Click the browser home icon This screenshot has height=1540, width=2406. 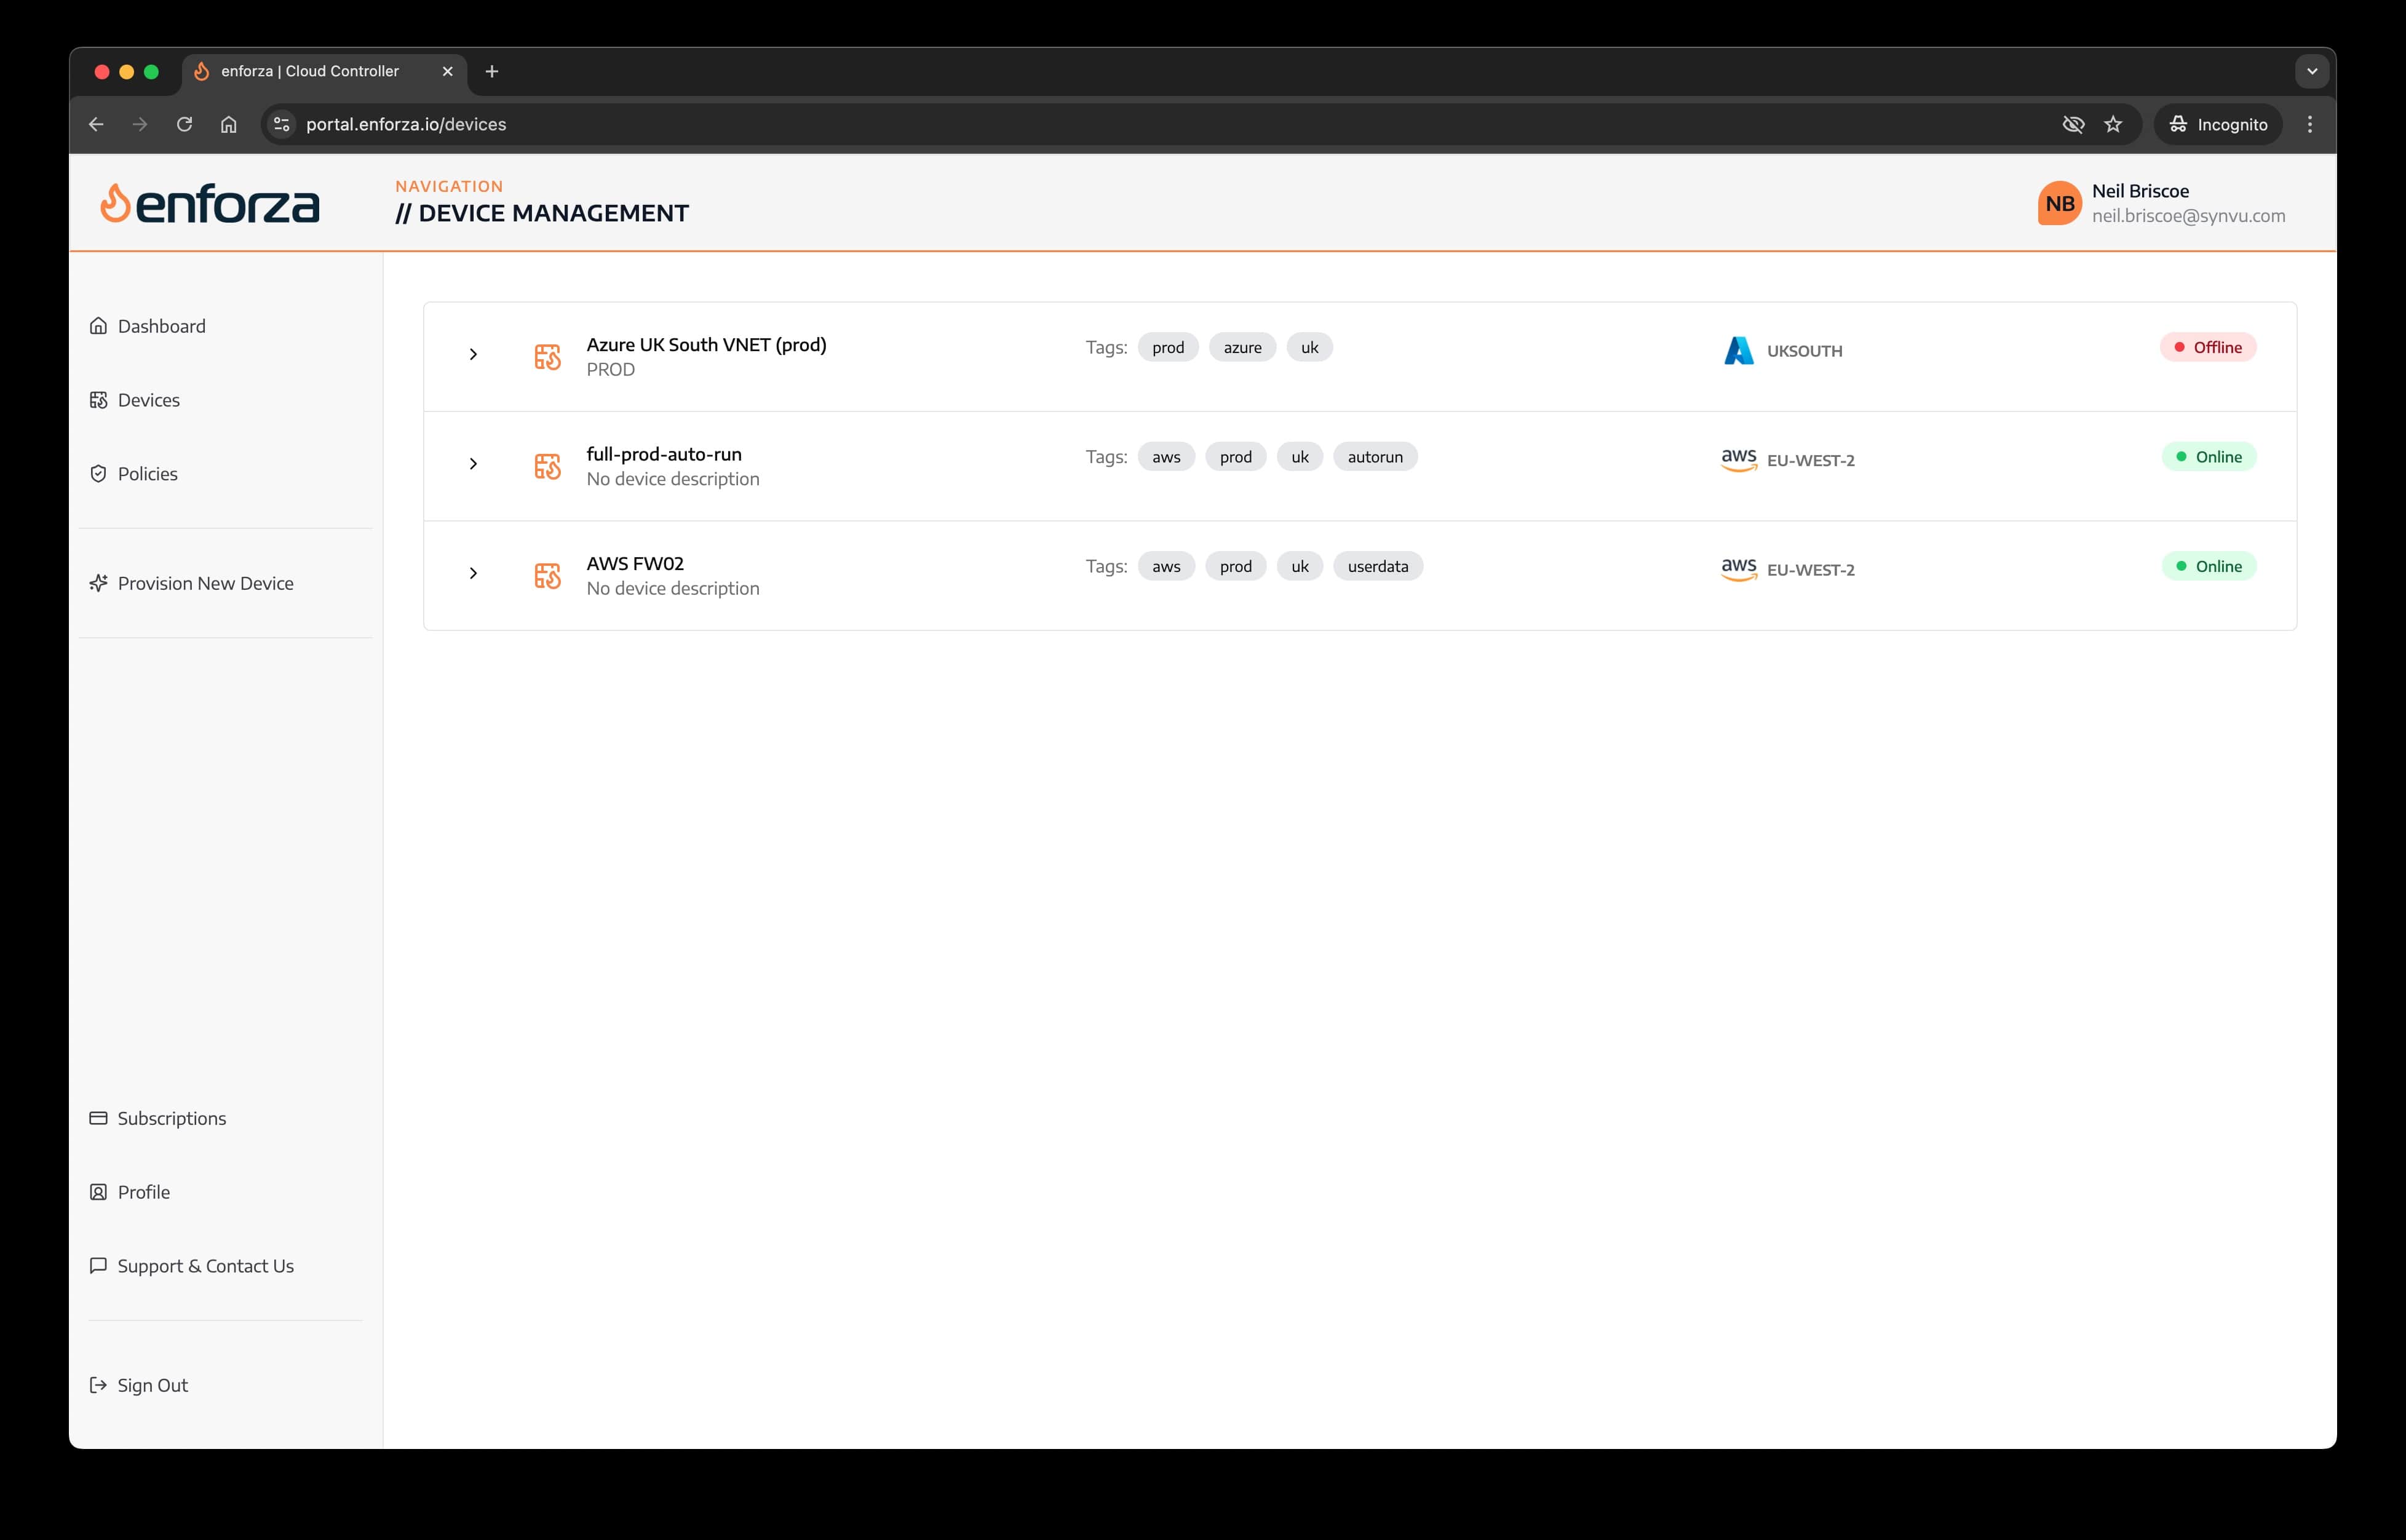[229, 124]
